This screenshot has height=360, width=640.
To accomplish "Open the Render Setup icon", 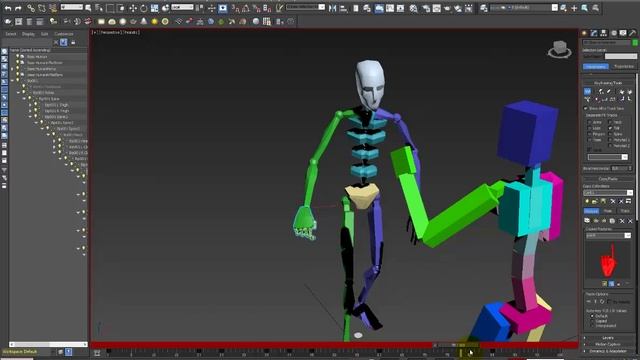I will pyautogui.click(x=426, y=8).
